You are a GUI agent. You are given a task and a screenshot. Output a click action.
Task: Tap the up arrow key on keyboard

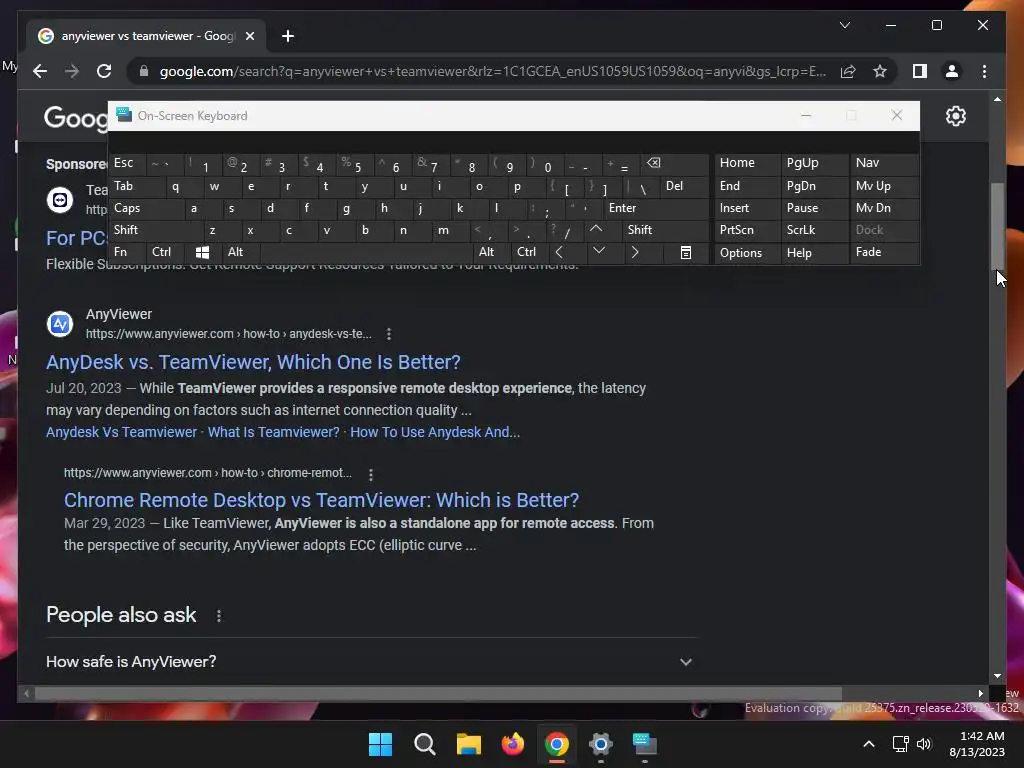596,229
